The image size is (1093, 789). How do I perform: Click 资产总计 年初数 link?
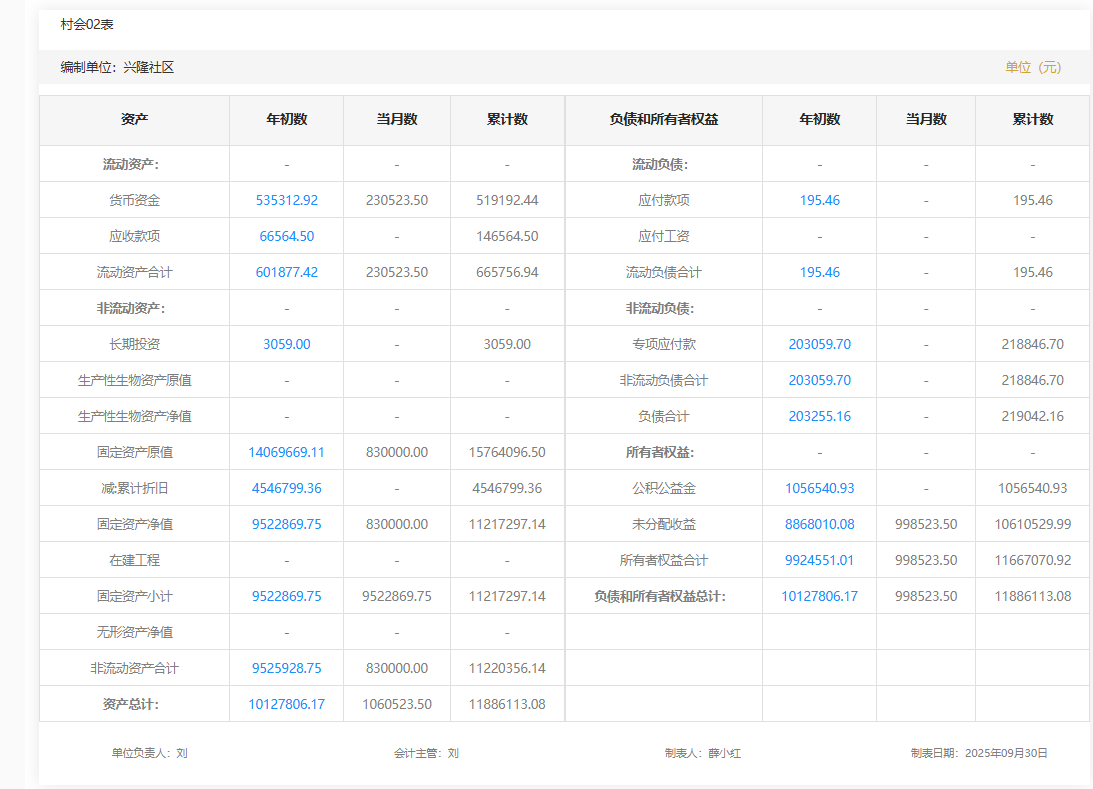point(286,704)
